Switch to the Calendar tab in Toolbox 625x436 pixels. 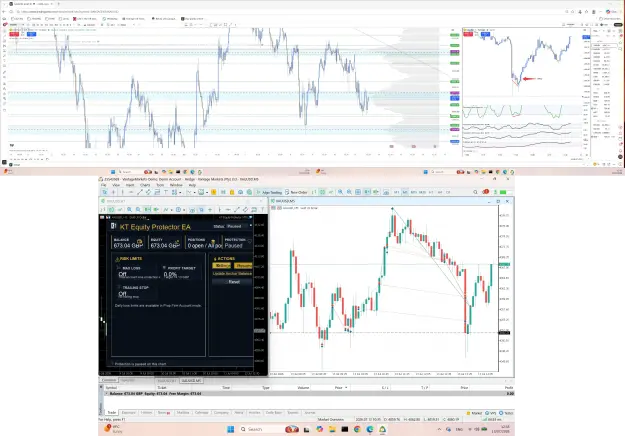click(201, 412)
